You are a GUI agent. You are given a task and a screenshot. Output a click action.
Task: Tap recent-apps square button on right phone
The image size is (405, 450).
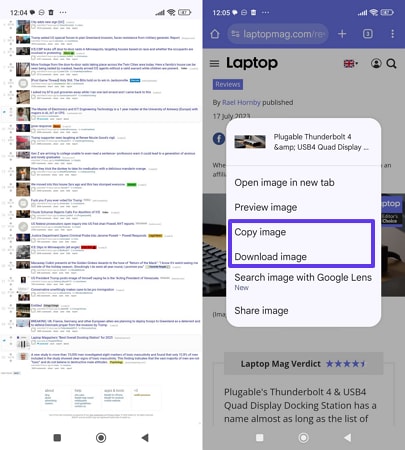click(260, 437)
